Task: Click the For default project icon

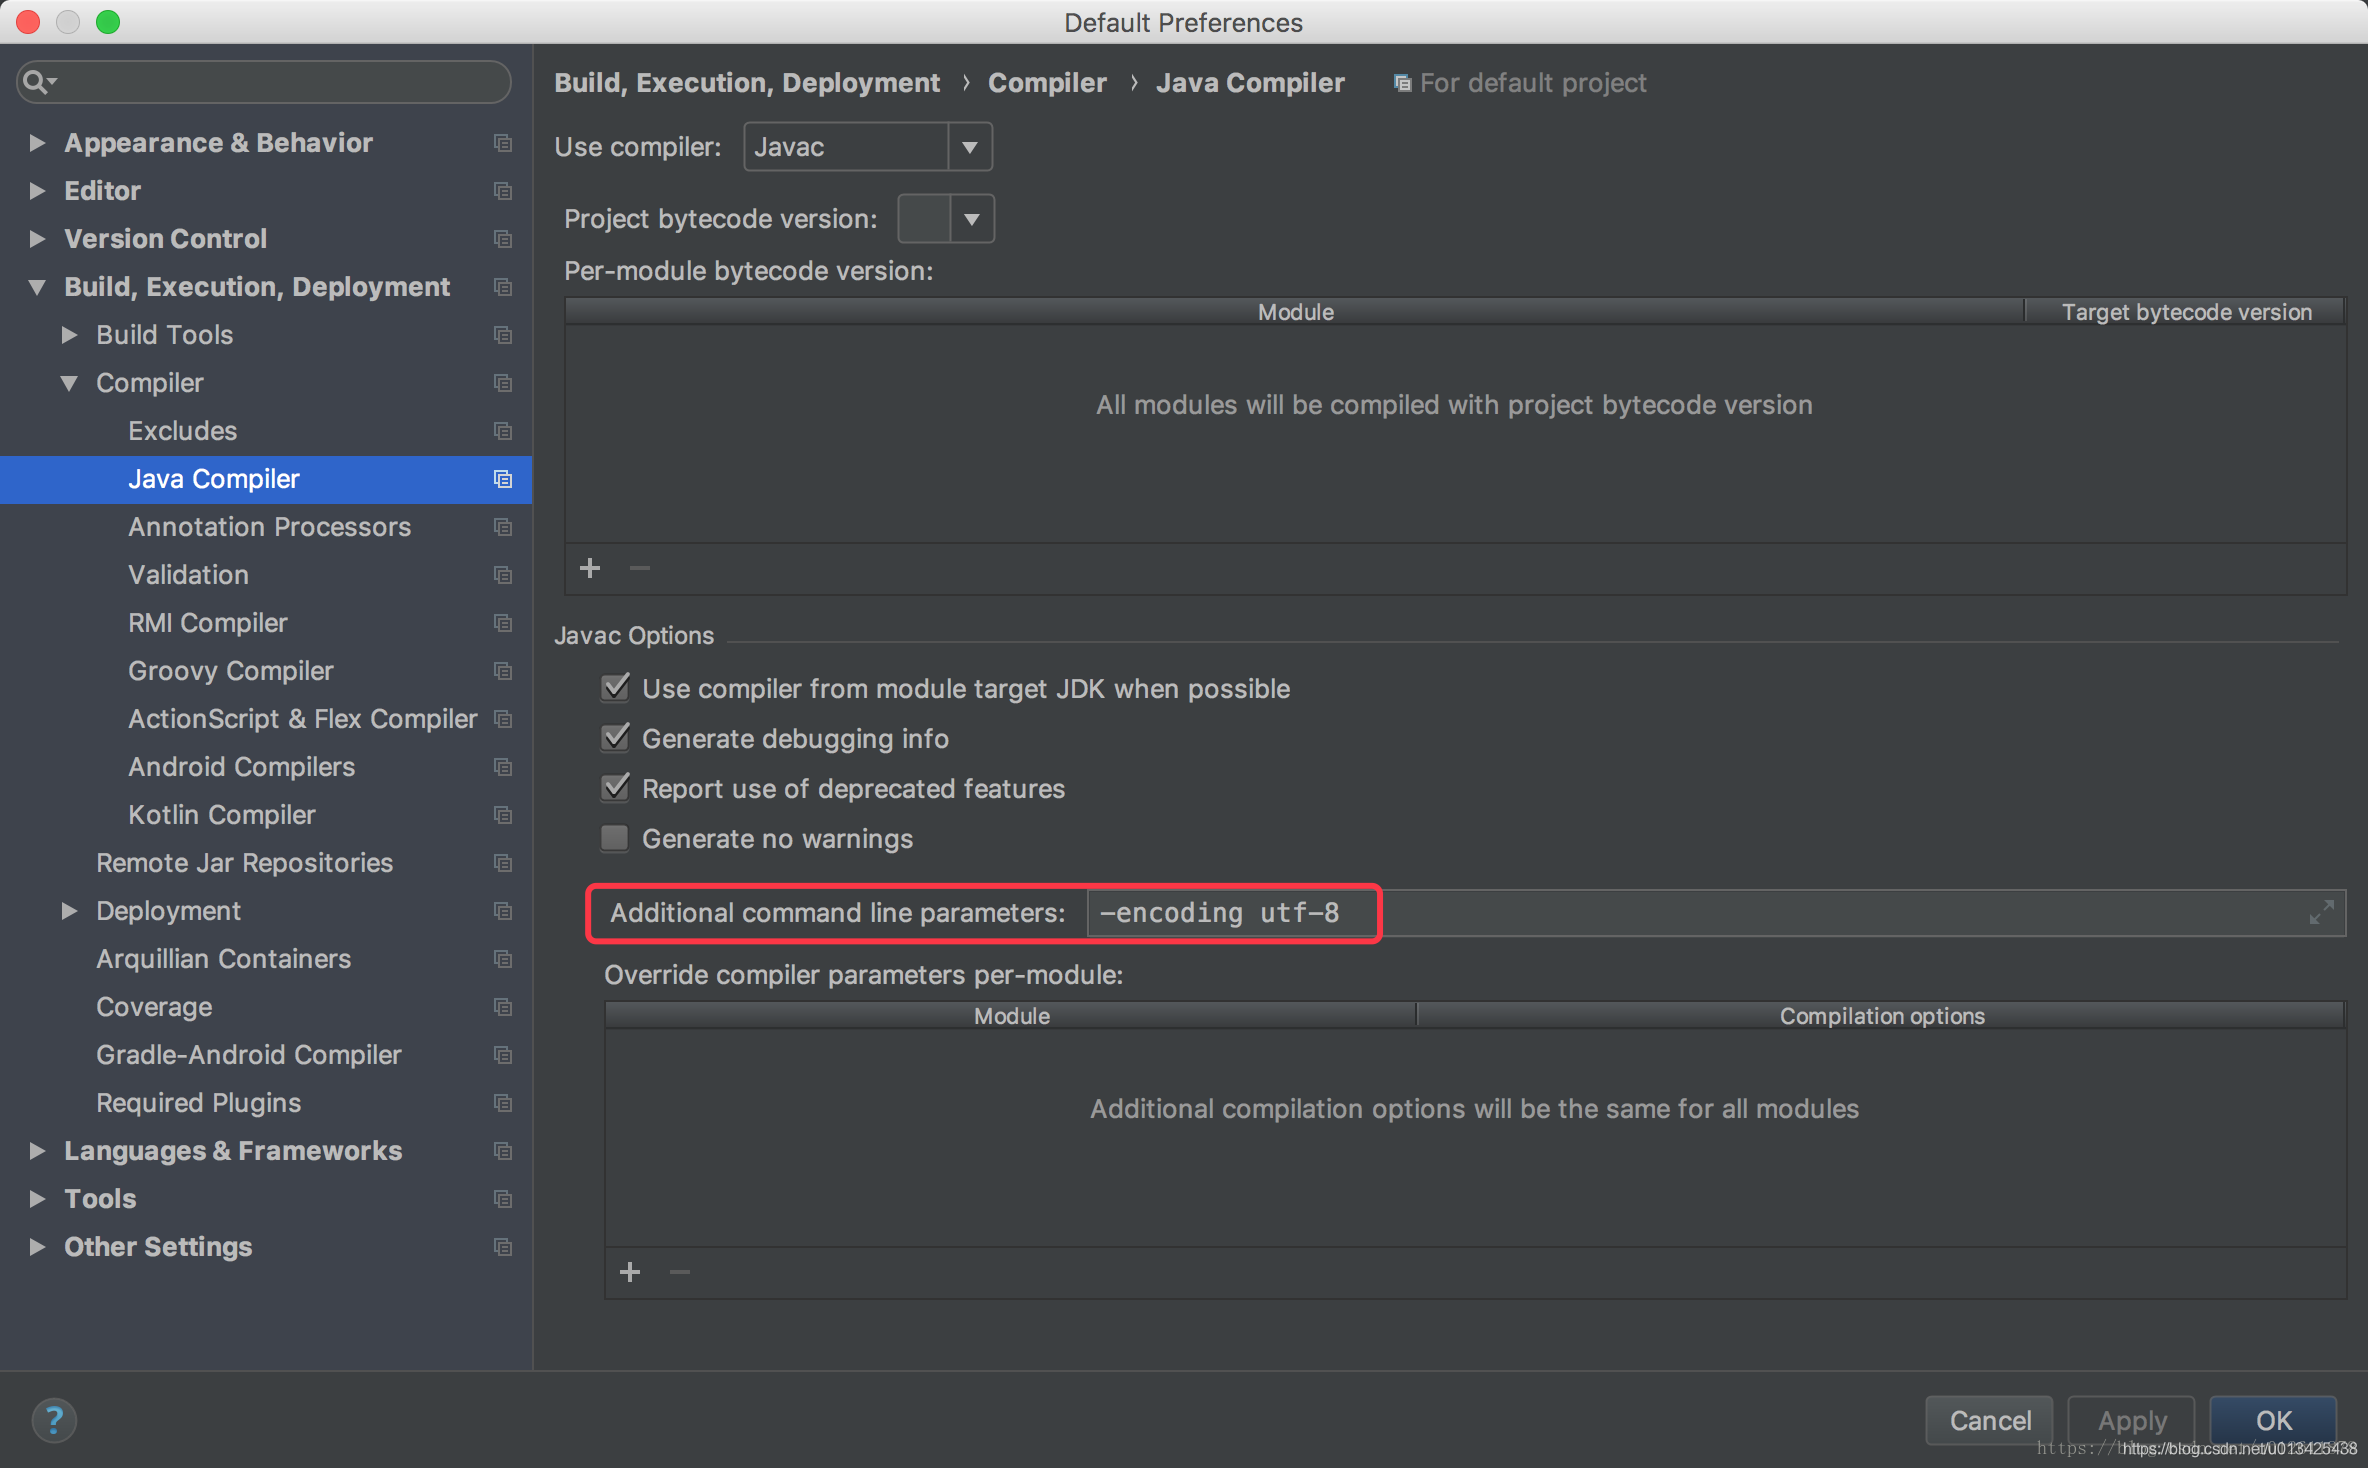Action: tap(1402, 83)
